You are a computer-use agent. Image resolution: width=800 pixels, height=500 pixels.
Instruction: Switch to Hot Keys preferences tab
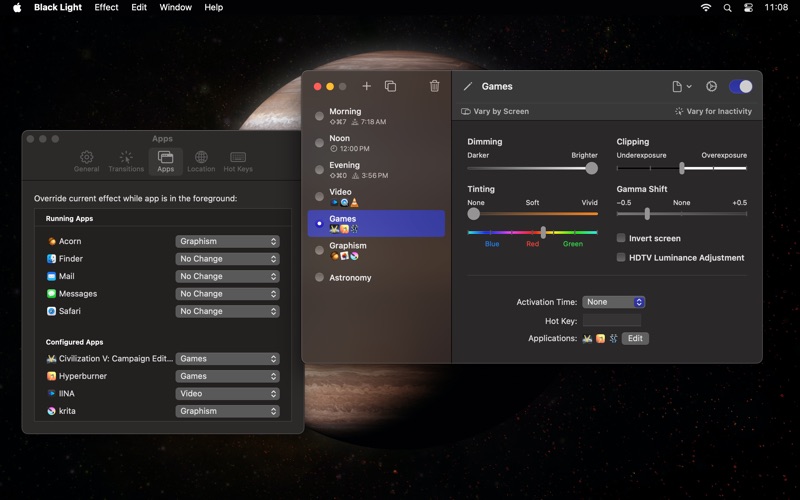pos(238,161)
